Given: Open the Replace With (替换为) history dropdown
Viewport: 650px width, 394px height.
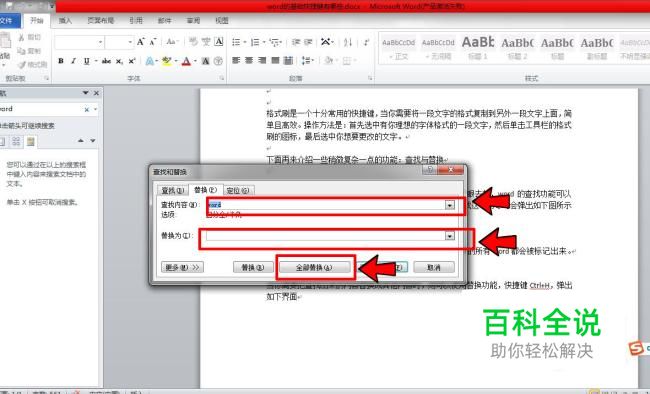Looking at the screenshot, I should [x=450, y=236].
